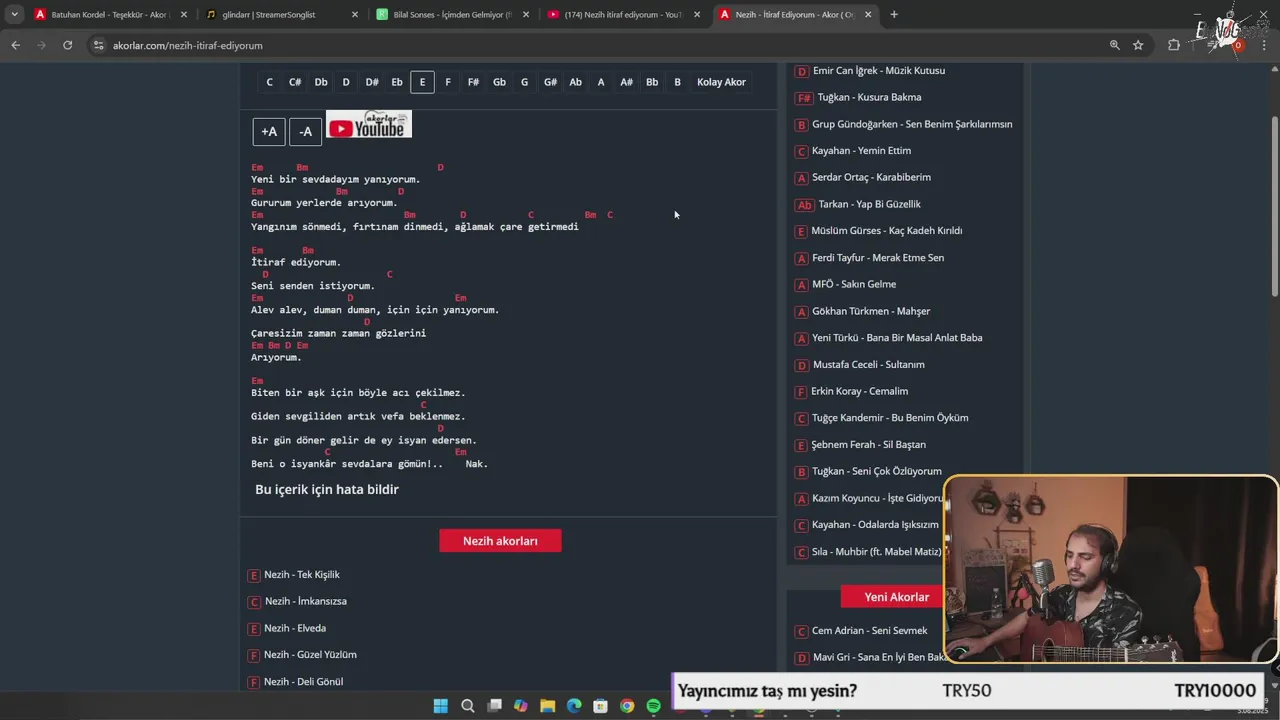
Task: Transpose chords to F#
Action: point(473,82)
